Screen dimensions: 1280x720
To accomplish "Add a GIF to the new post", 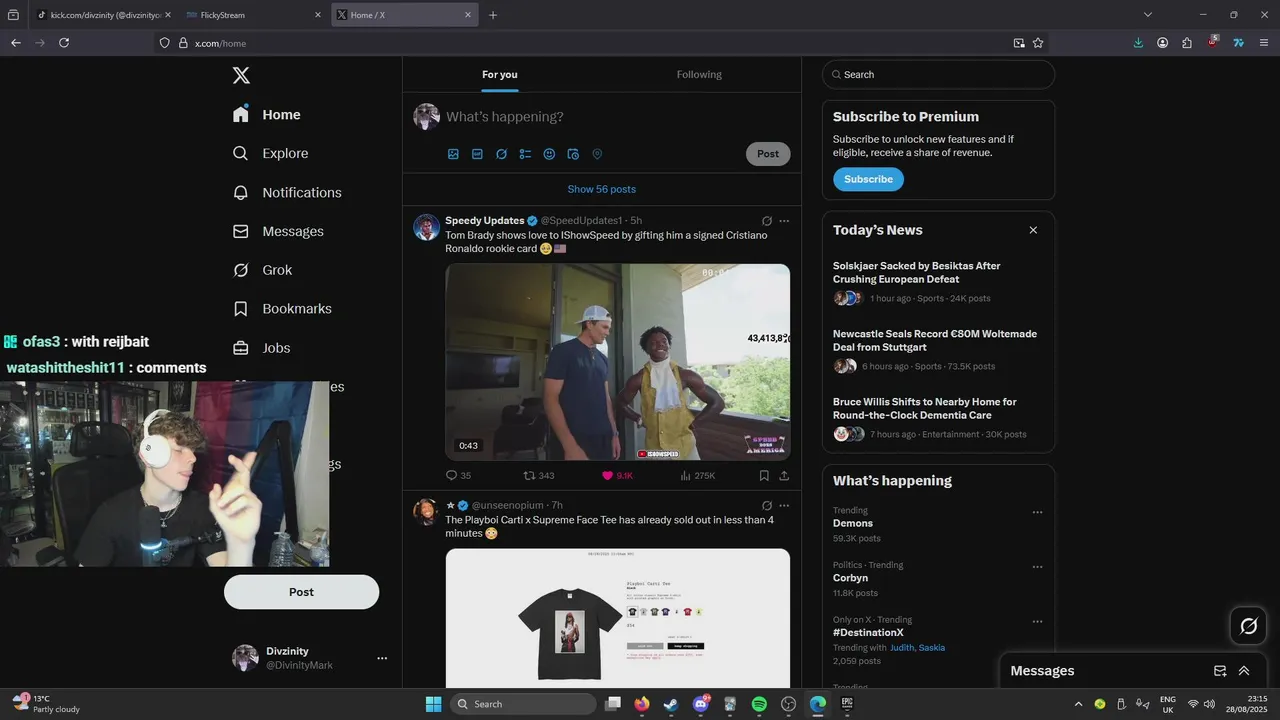I will [477, 154].
